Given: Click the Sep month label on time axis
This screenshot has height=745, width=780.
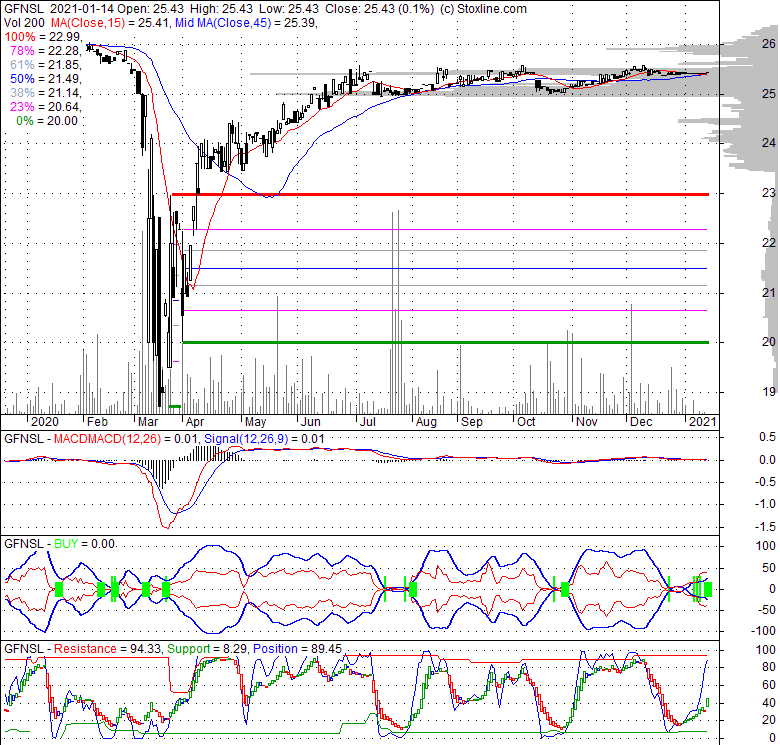Looking at the screenshot, I should (x=472, y=422).
